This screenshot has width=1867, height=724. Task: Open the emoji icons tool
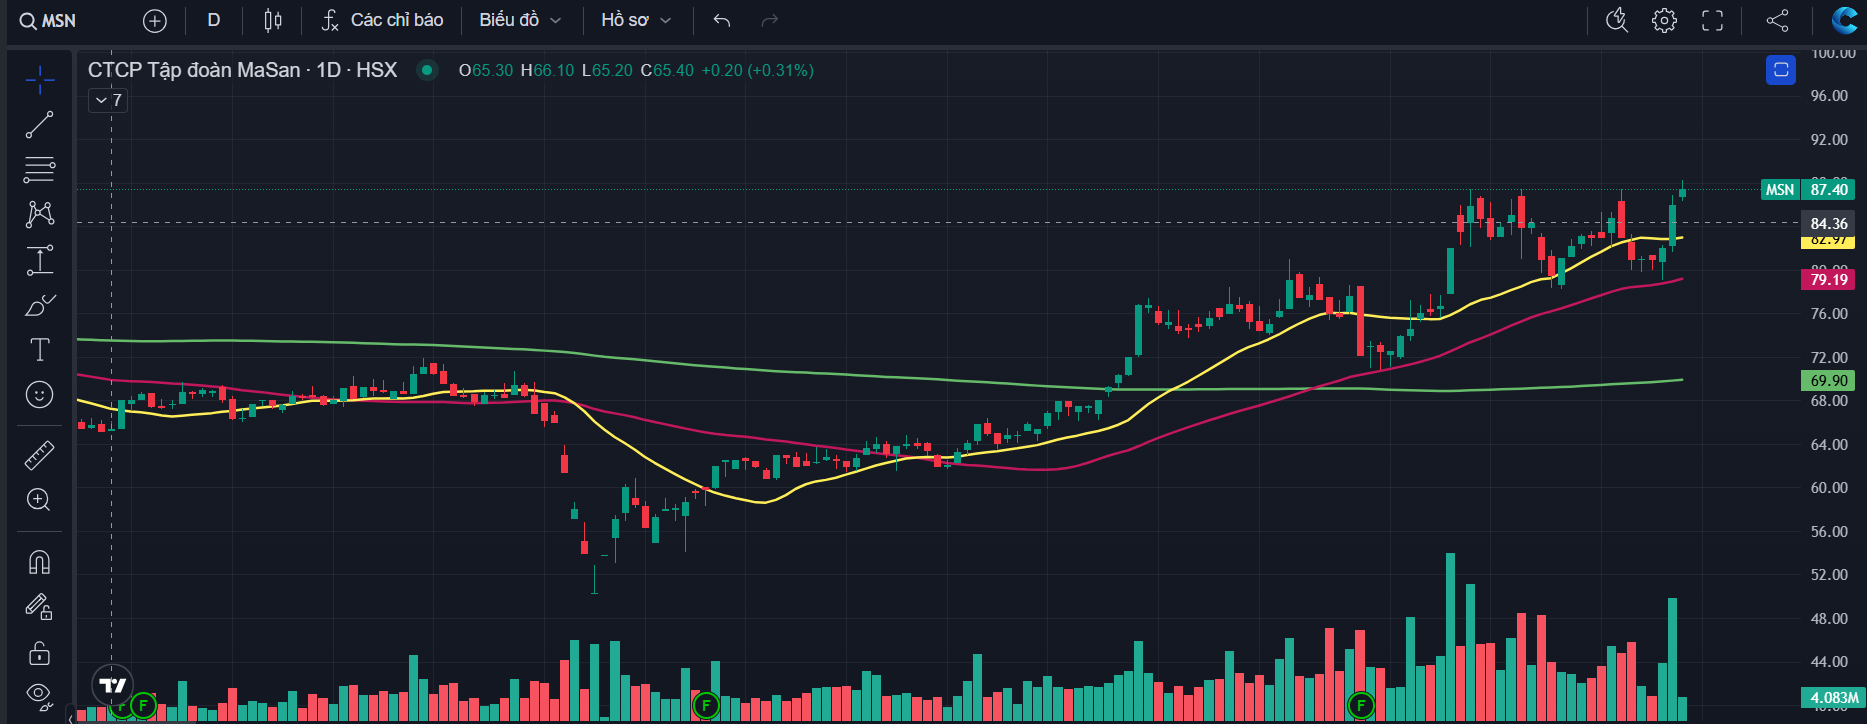point(40,395)
